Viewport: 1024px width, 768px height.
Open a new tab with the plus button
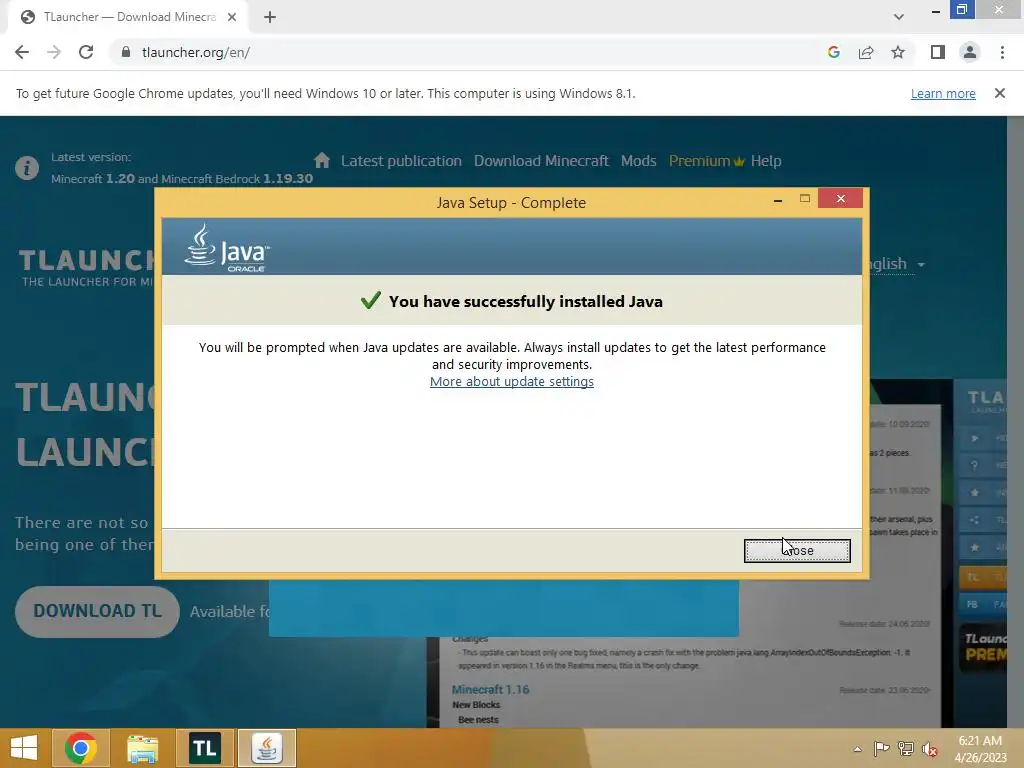pos(270,17)
